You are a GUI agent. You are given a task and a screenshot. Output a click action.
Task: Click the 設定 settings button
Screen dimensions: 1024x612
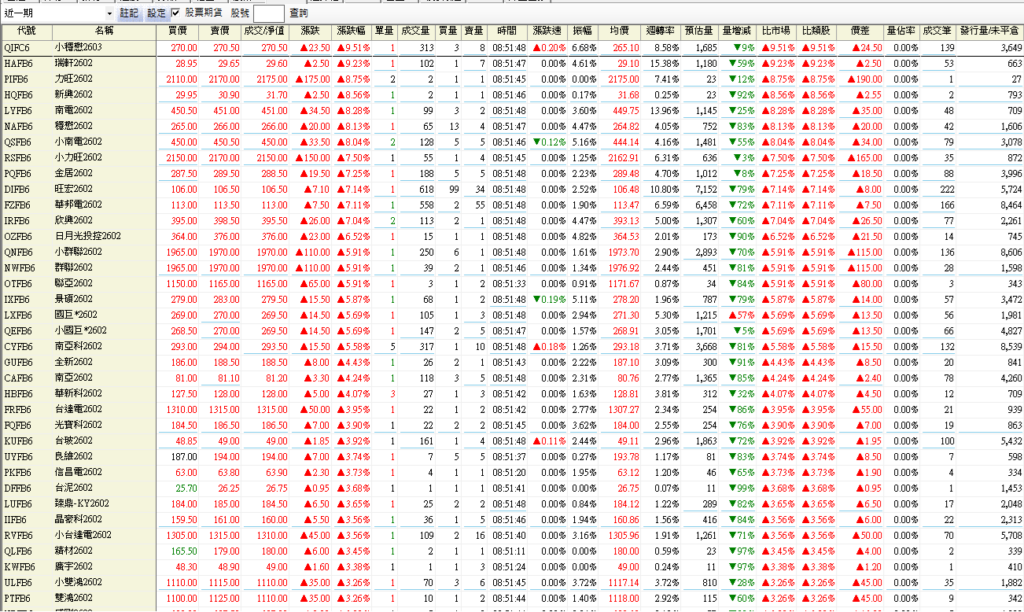click(157, 14)
